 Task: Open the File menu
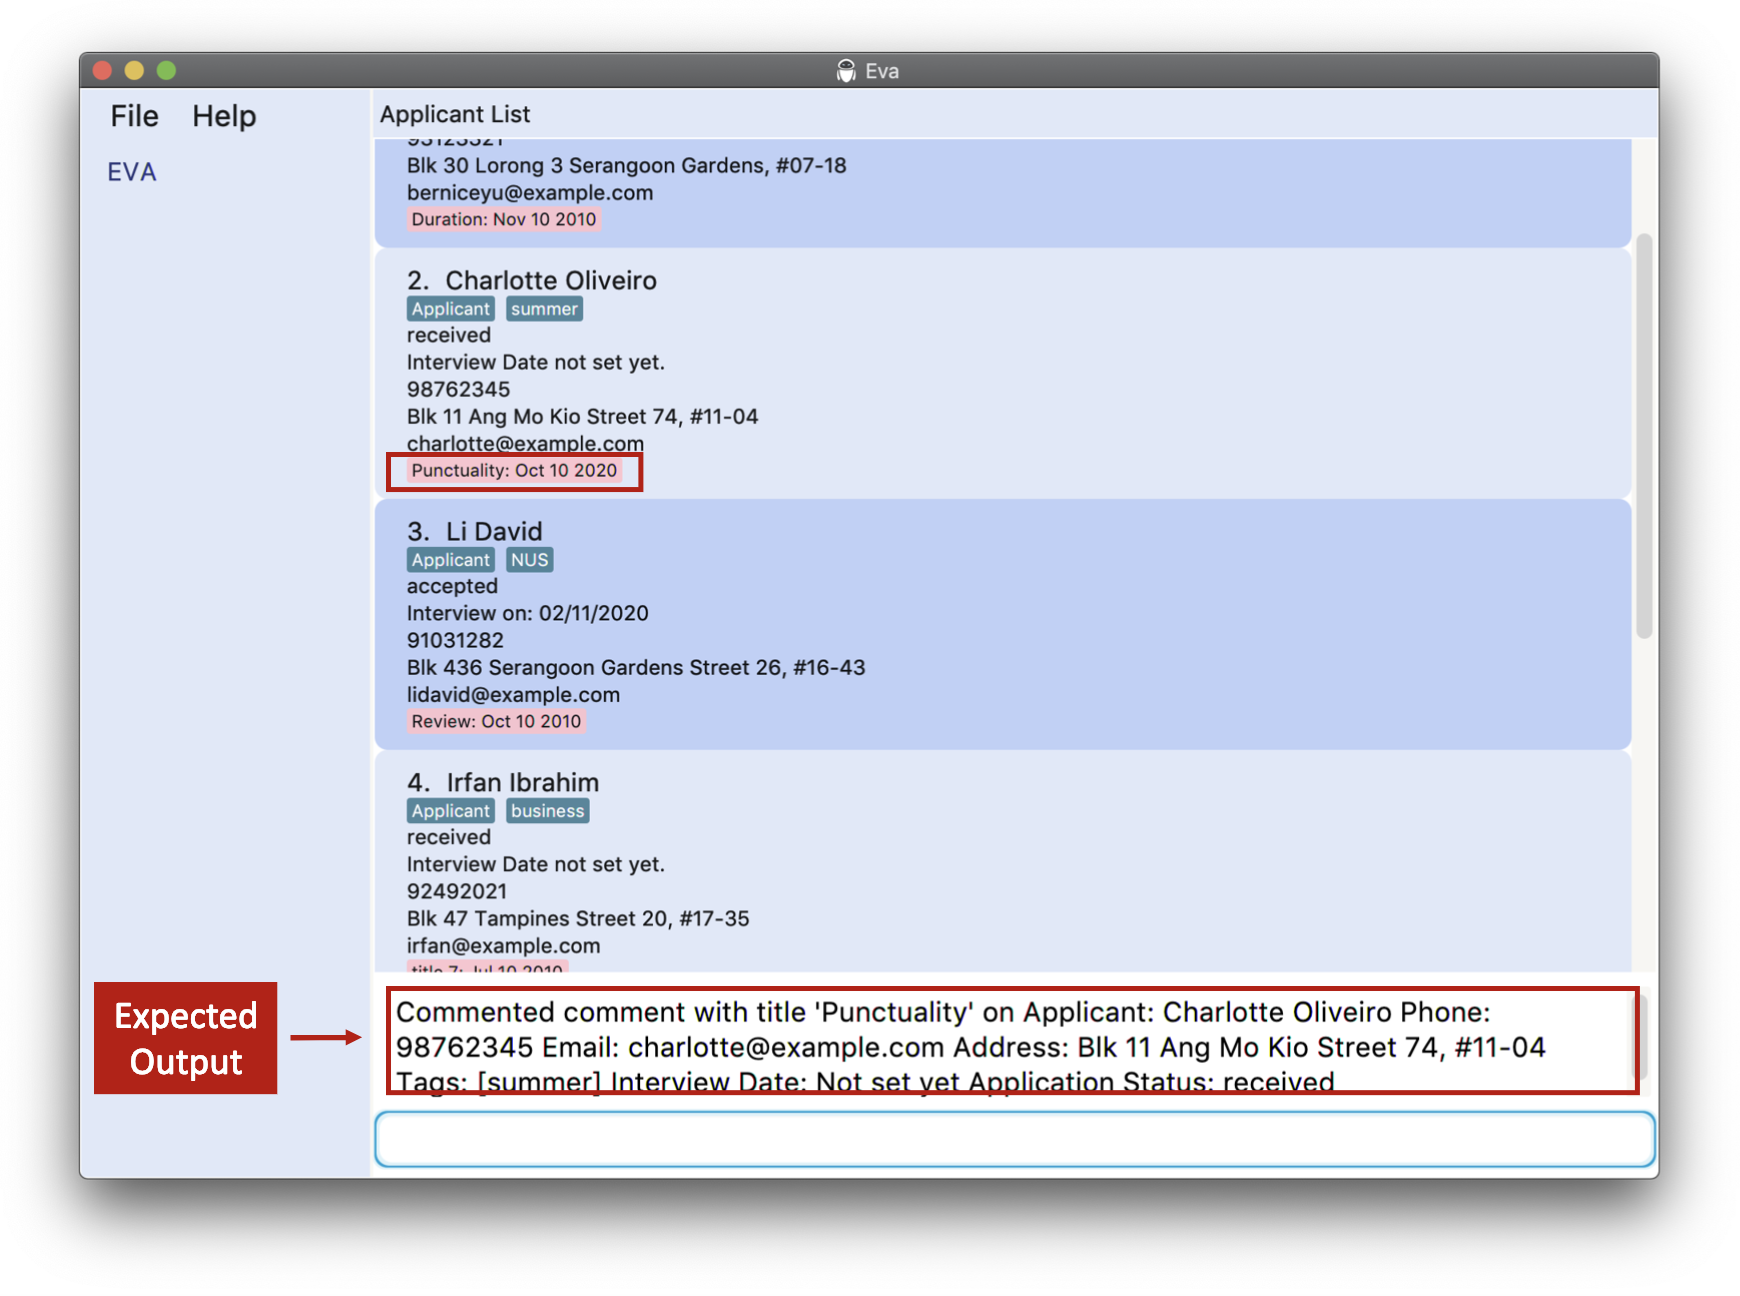click(134, 116)
